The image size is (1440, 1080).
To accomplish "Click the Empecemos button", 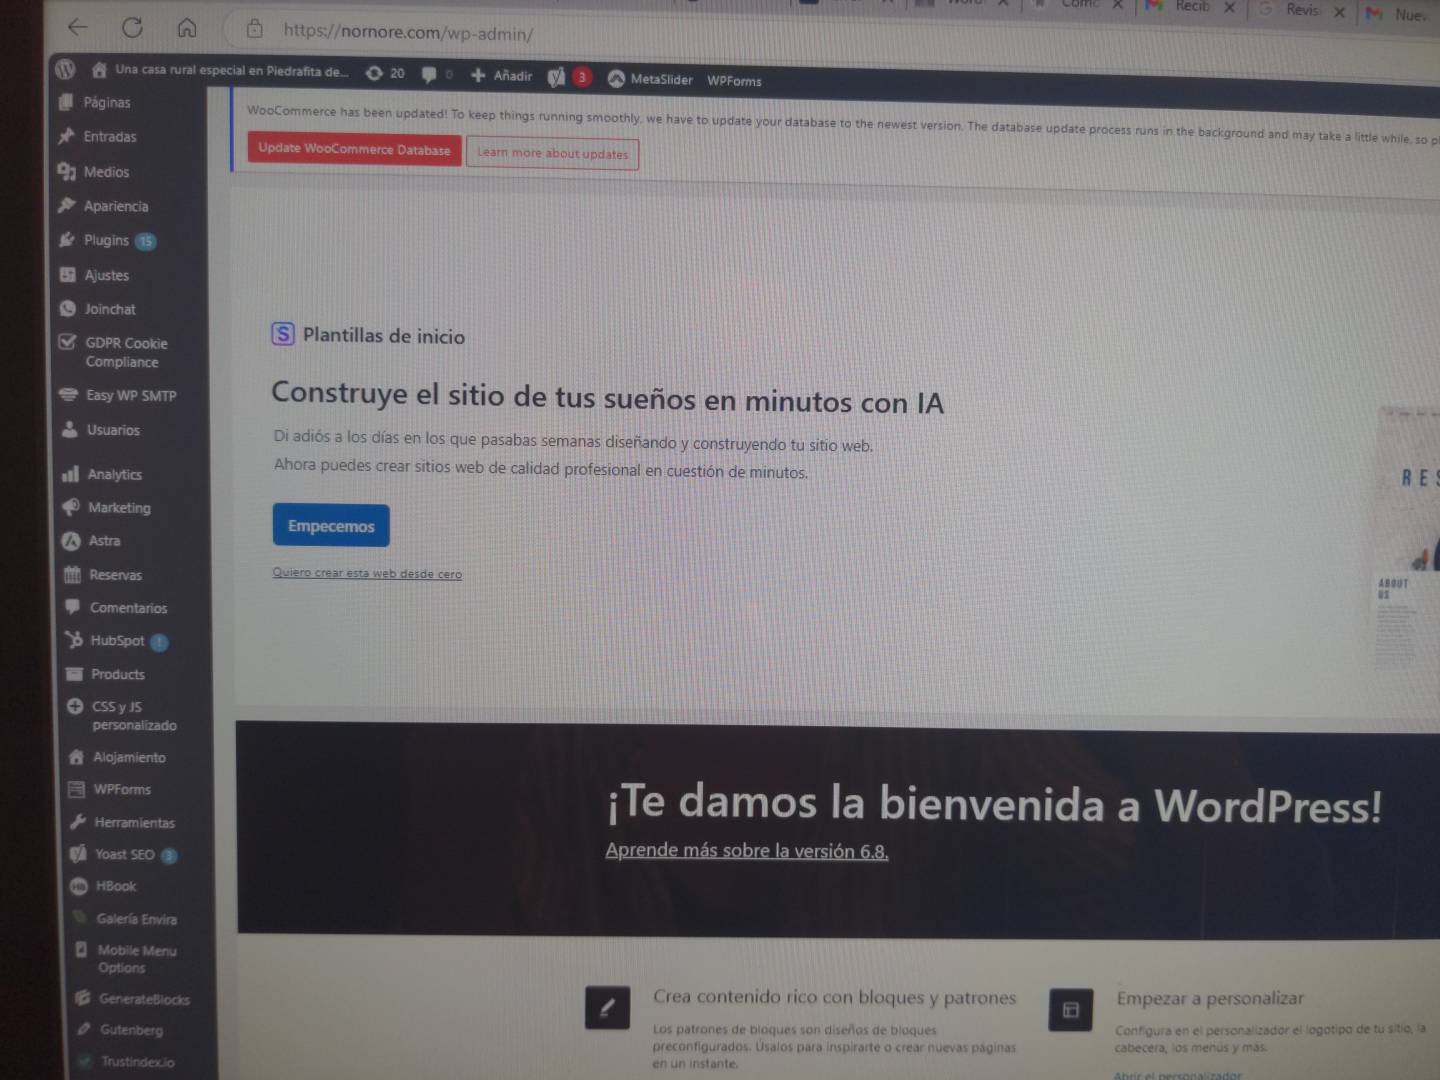I will pos(331,525).
